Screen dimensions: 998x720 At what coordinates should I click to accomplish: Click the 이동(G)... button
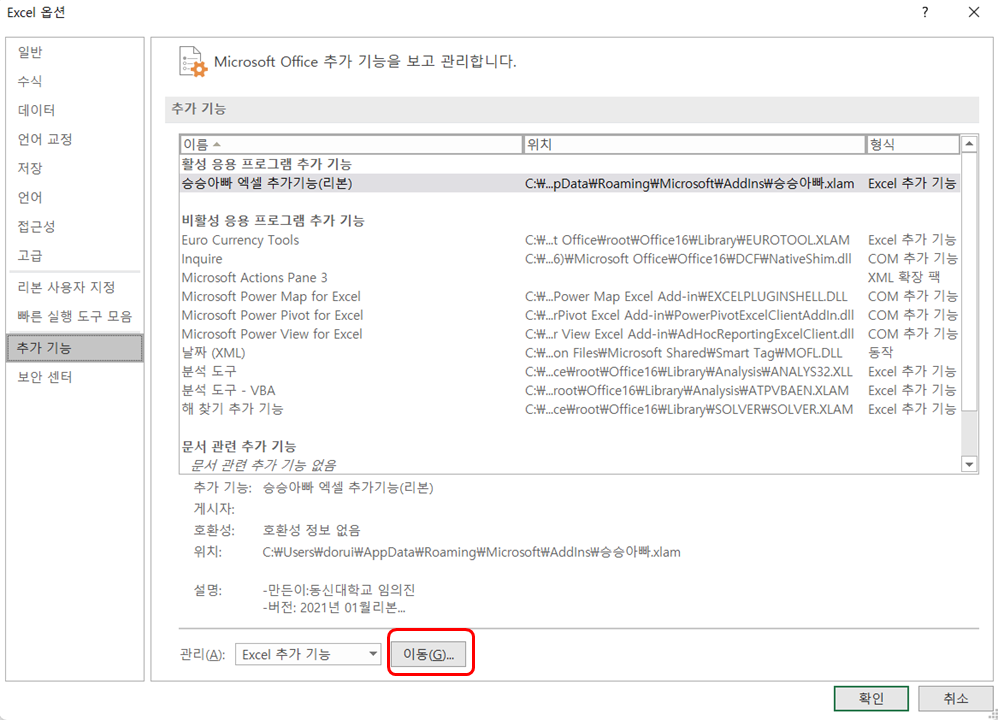tap(428, 654)
